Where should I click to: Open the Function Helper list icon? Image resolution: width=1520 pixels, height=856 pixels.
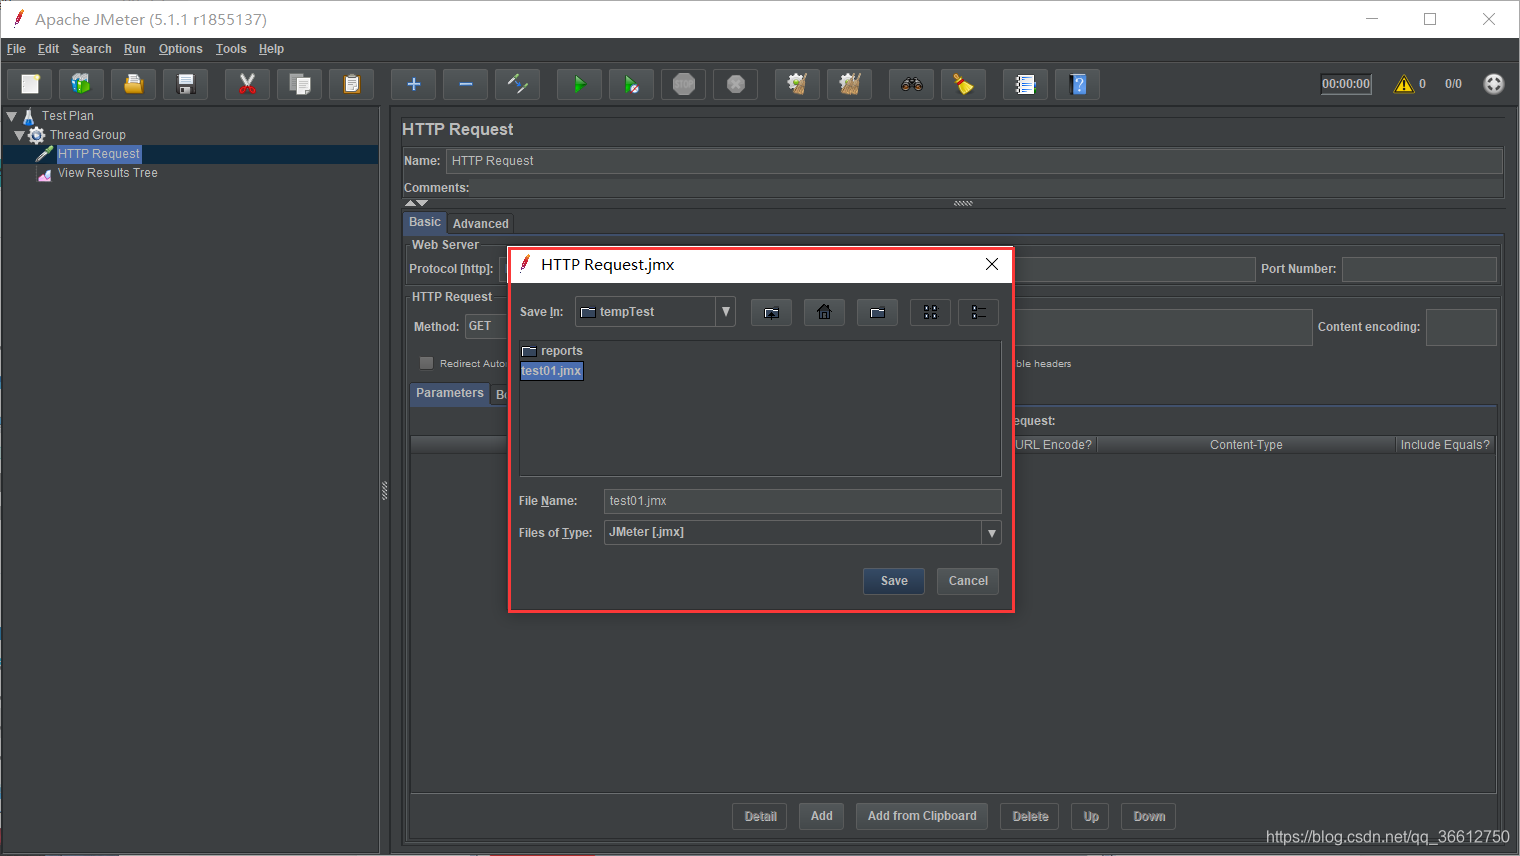[1026, 85]
